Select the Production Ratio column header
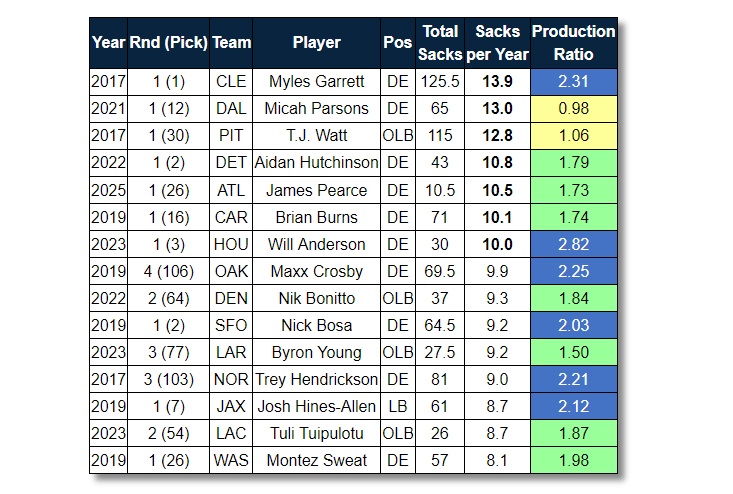 [x=573, y=43]
